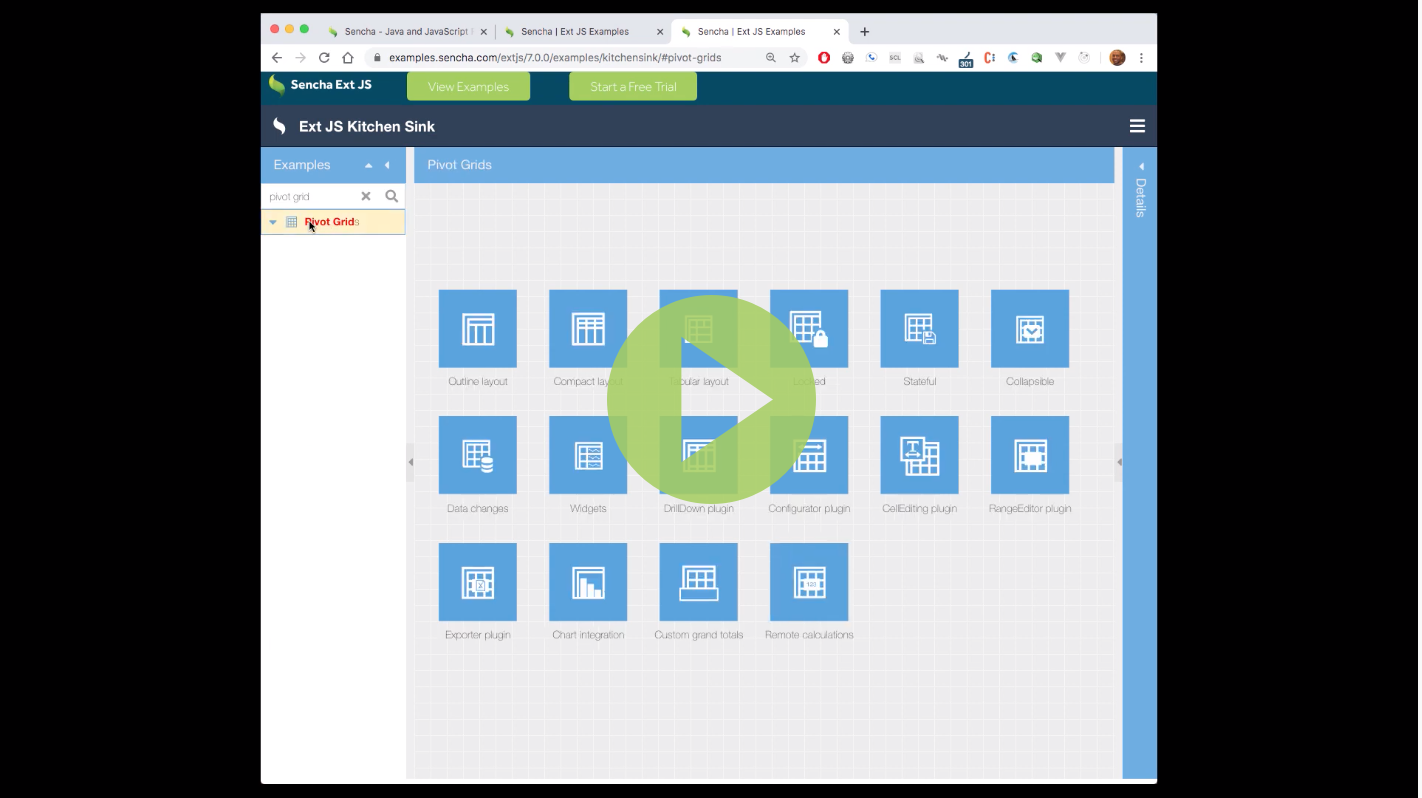Click the Pivot Grids panel header title
1422x798 pixels.
[460, 165]
